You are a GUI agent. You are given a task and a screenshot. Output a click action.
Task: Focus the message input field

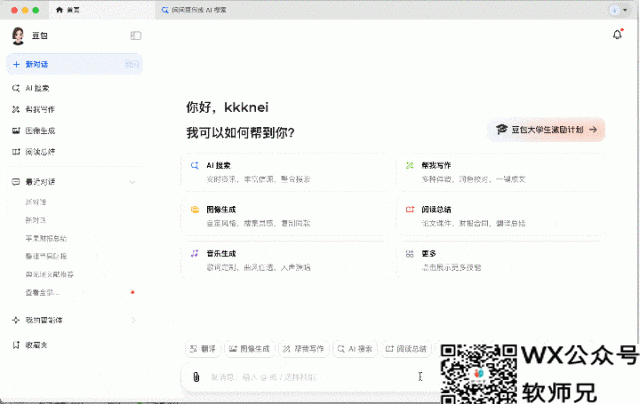pos(310,377)
